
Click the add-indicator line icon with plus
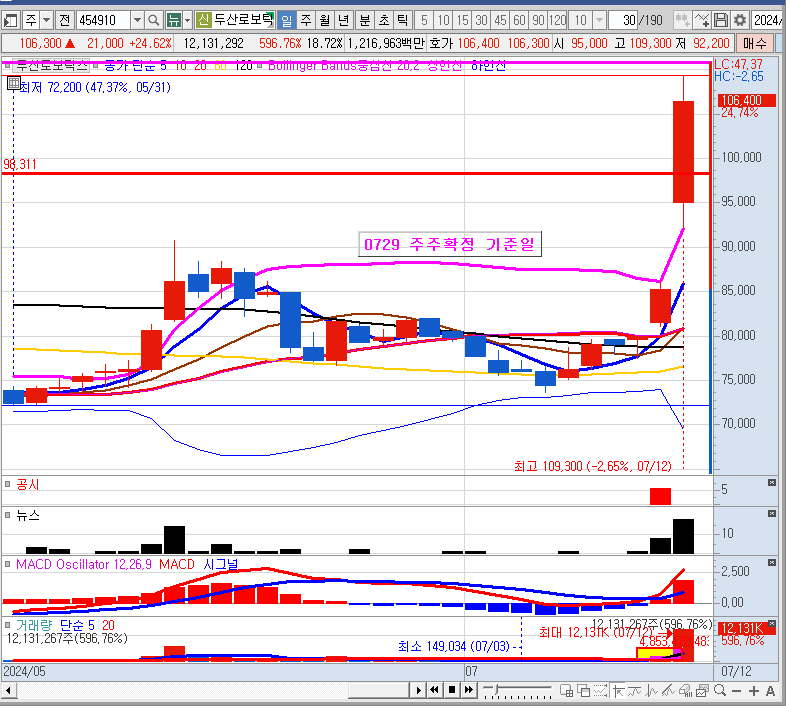point(701,21)
